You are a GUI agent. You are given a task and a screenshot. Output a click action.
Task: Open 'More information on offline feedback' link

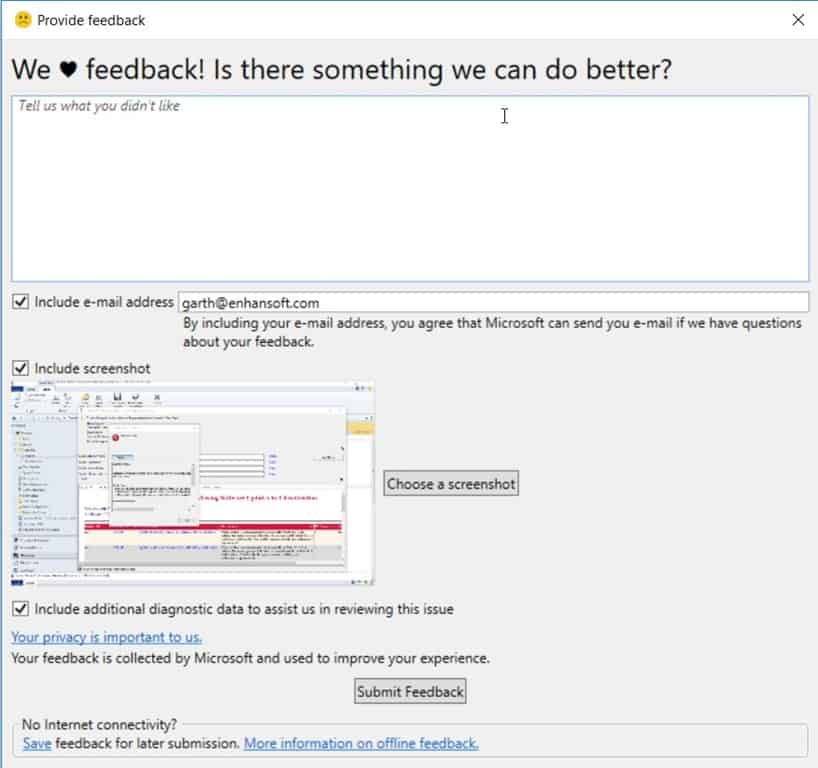click(x=361, y=743)
